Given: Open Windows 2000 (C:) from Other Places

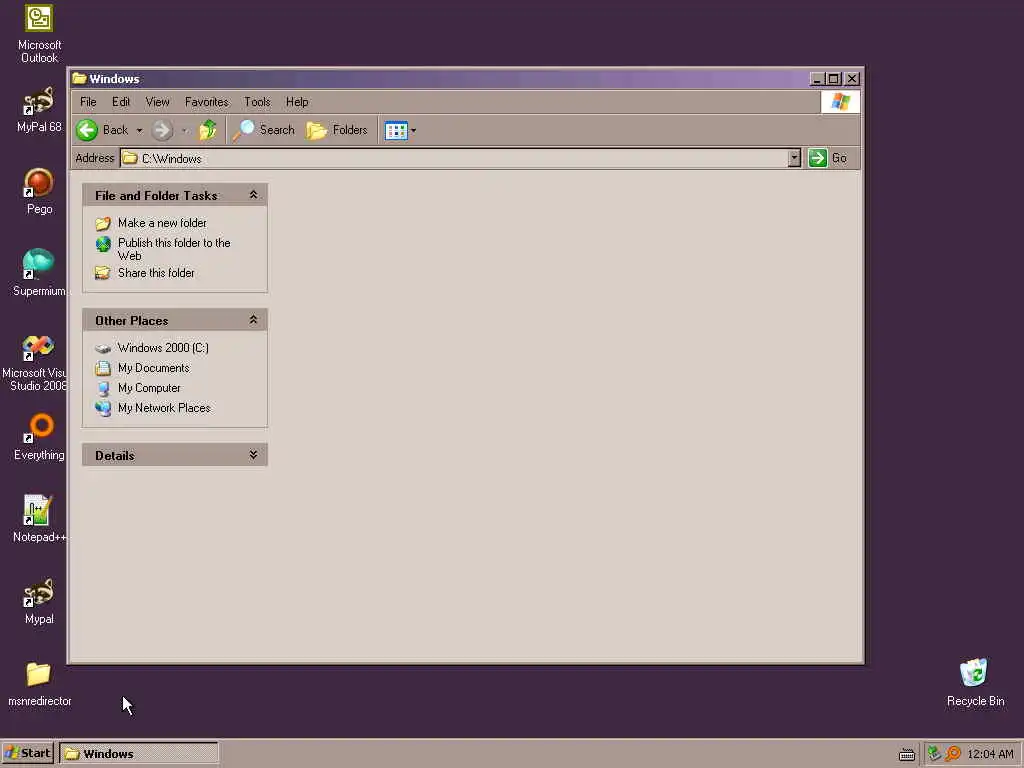Looking at the screenshot, I should [x=163, y=347].
